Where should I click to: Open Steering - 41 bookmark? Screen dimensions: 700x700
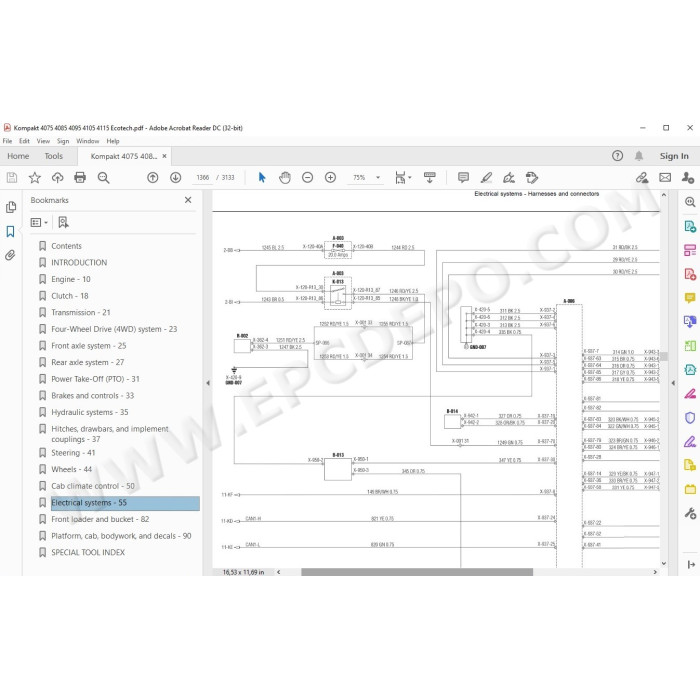tap(73, 453)
